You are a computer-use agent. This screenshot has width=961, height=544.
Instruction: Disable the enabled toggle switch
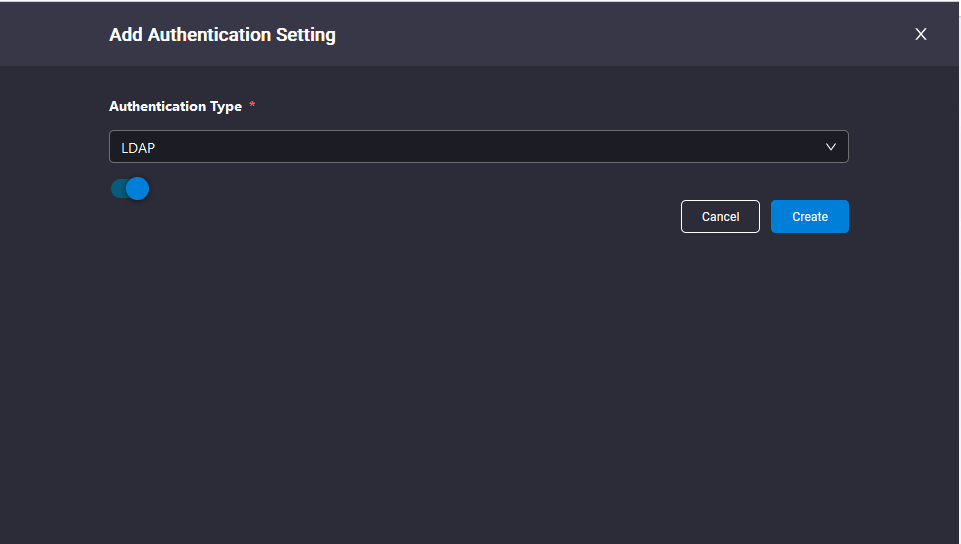[x=130, y=189]
